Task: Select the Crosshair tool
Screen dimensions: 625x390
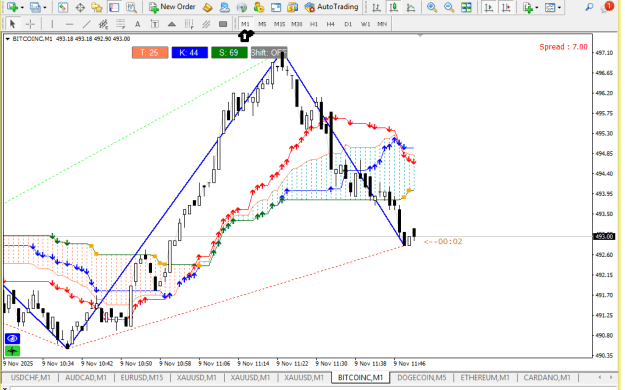Action: (30, 24)
